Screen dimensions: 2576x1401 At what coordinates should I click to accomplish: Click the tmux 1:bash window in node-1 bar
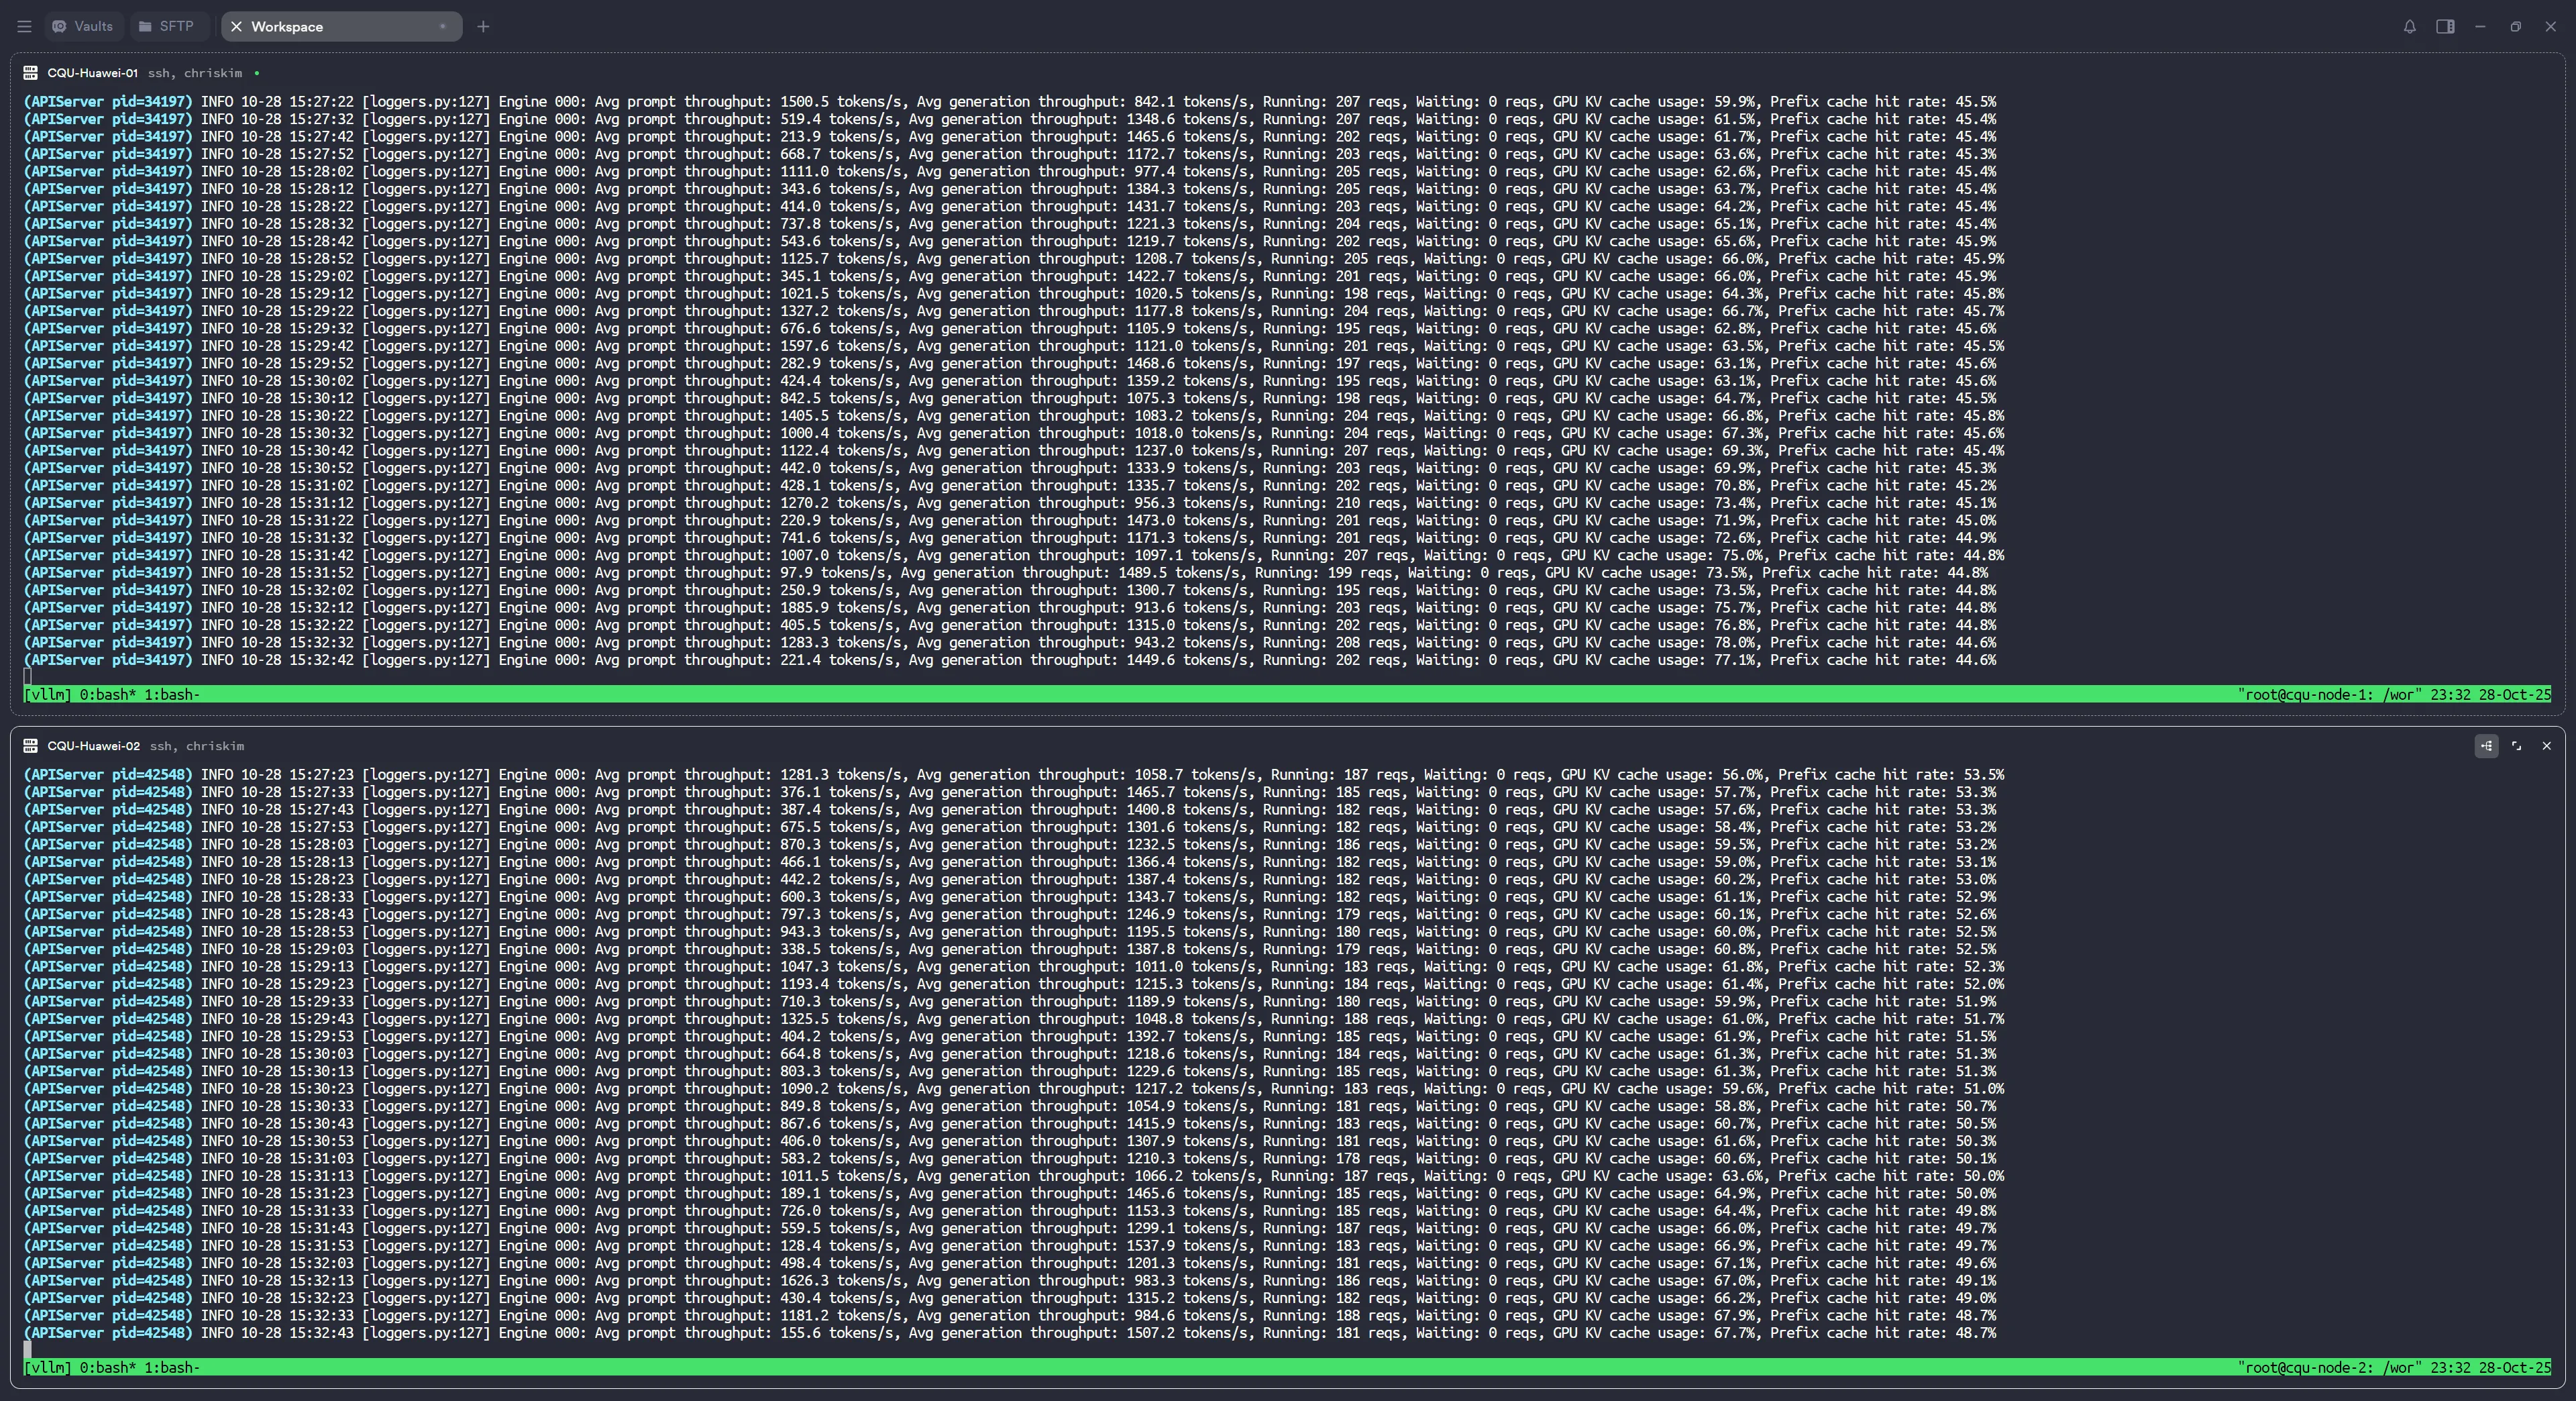coord(171,694)
